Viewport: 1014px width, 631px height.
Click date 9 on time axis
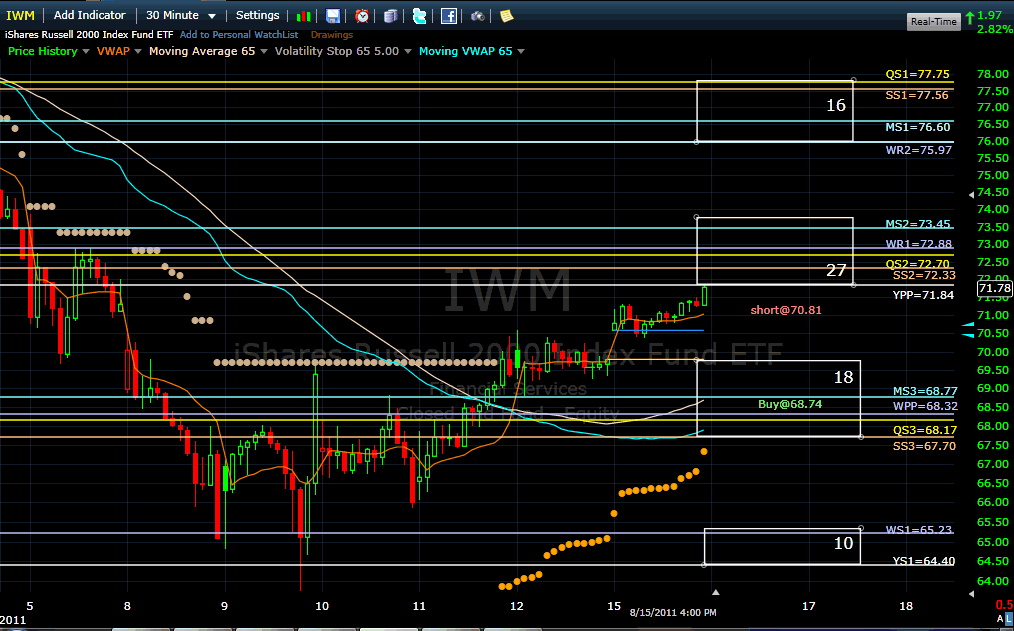coord(225,606)
